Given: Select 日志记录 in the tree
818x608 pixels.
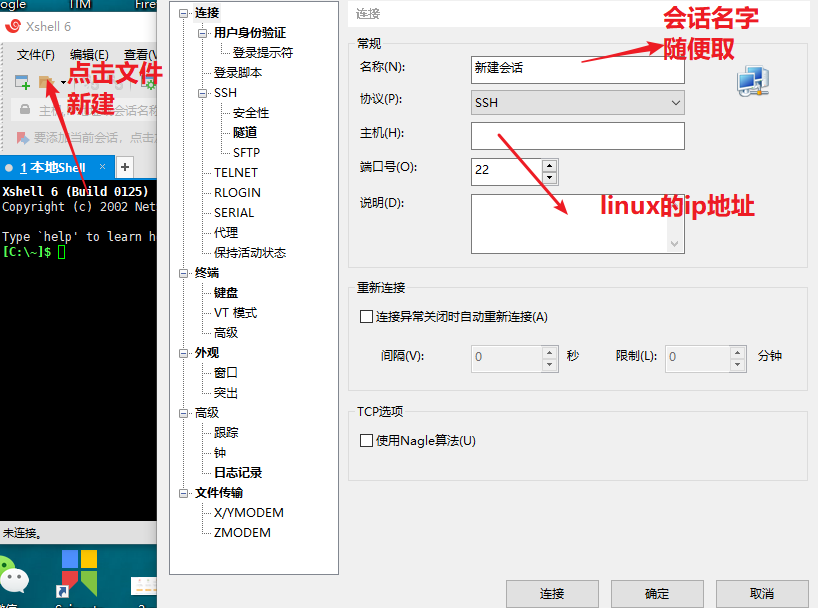Looking at the screenshot, I should (238, 473).
